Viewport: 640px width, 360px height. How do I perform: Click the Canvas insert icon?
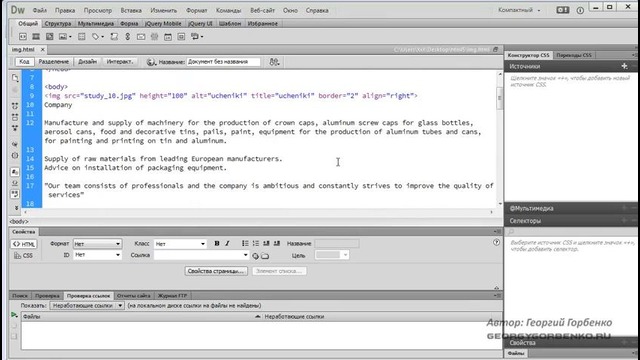tap(49, 37)
